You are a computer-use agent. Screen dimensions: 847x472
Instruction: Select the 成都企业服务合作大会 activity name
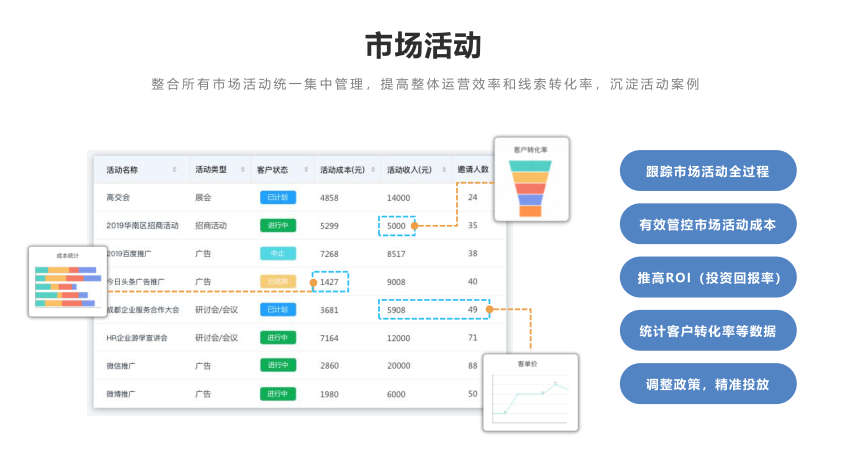143,310
